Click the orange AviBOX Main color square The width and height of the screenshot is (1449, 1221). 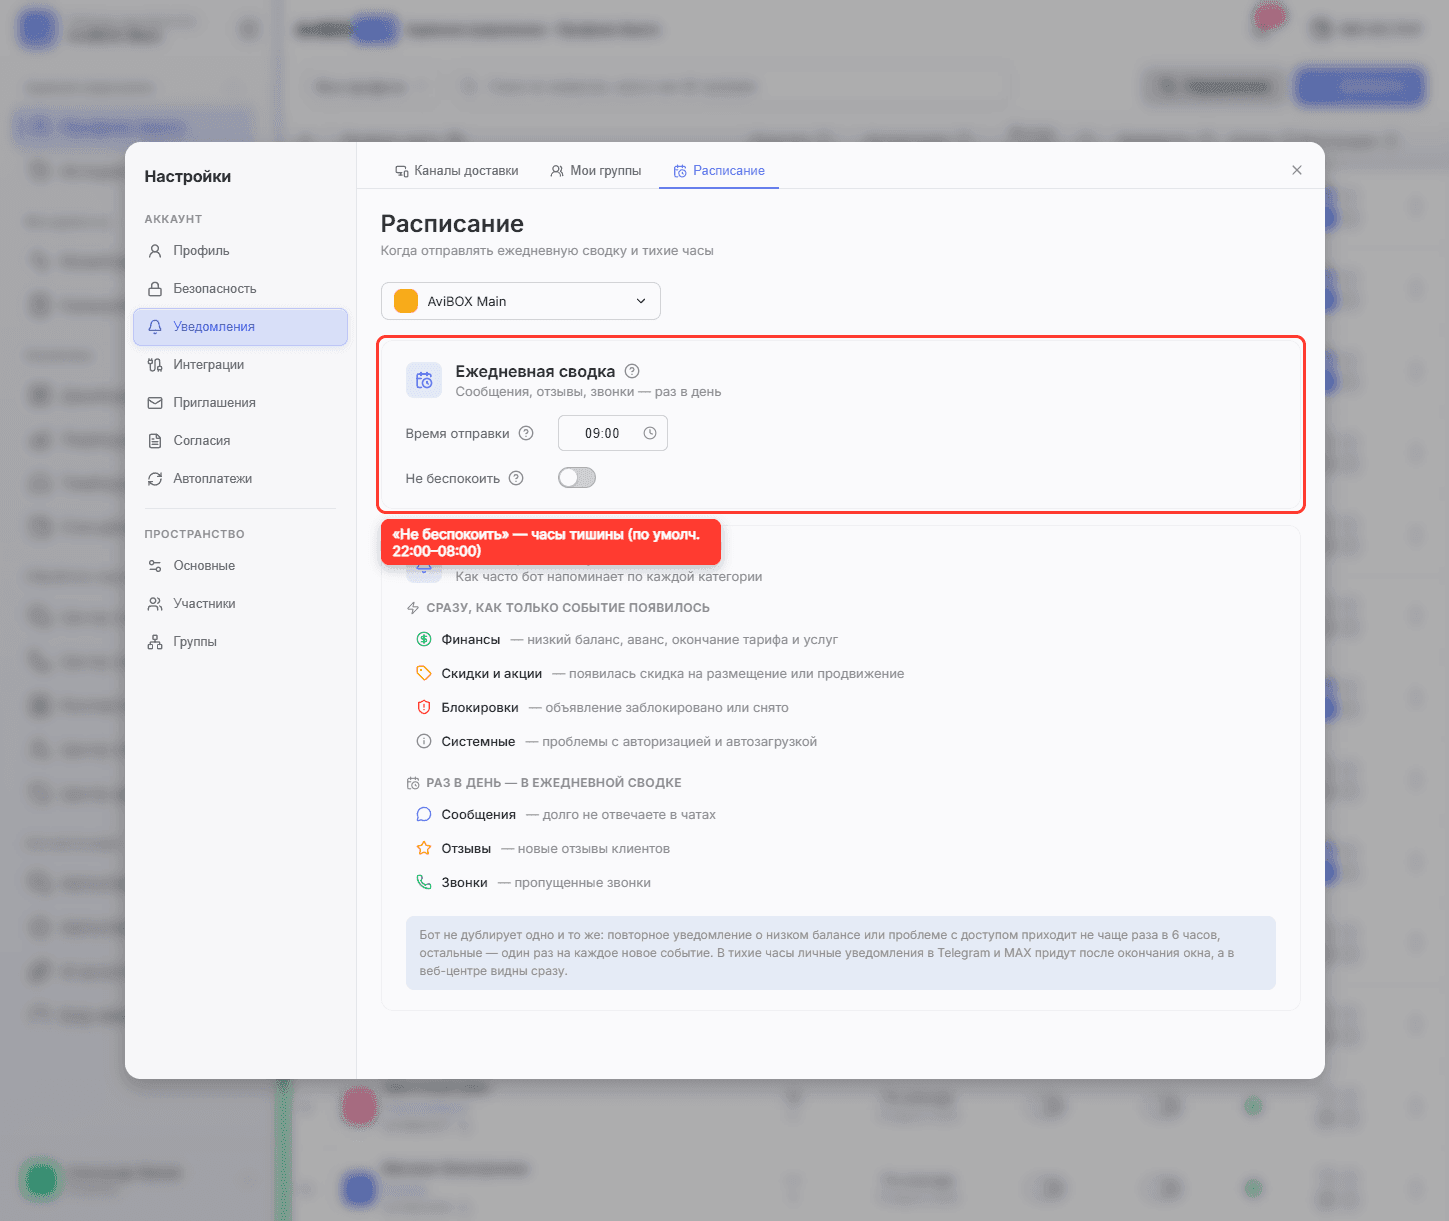[406, 301]
